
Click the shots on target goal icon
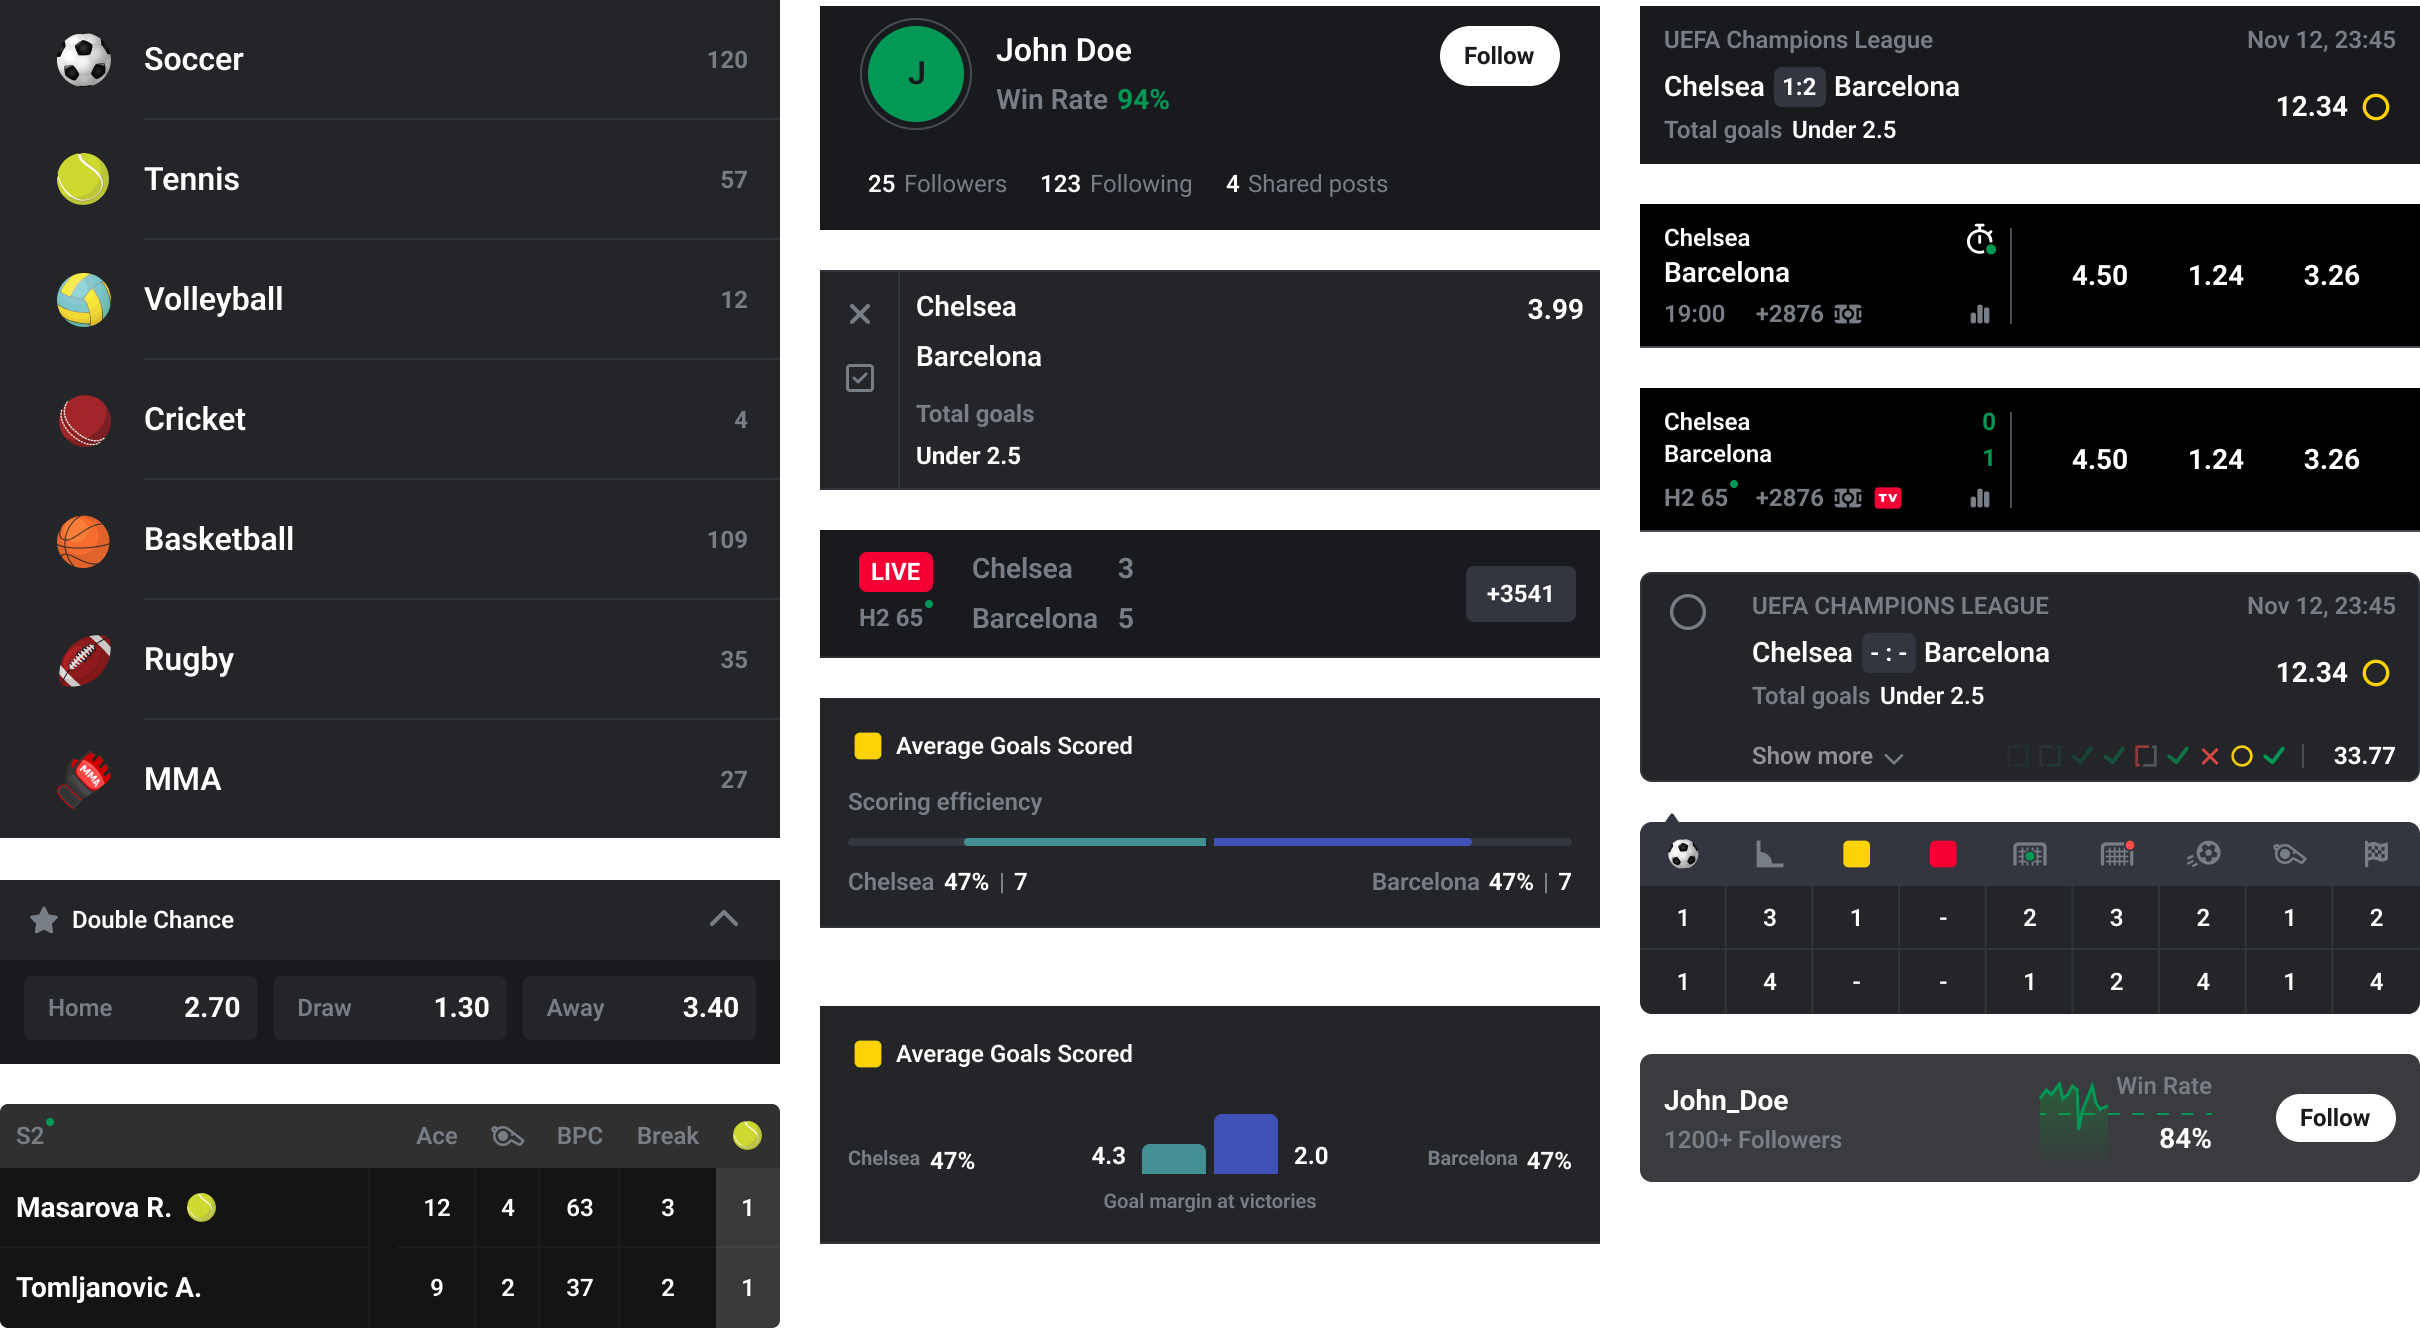tap(2029, 854)
